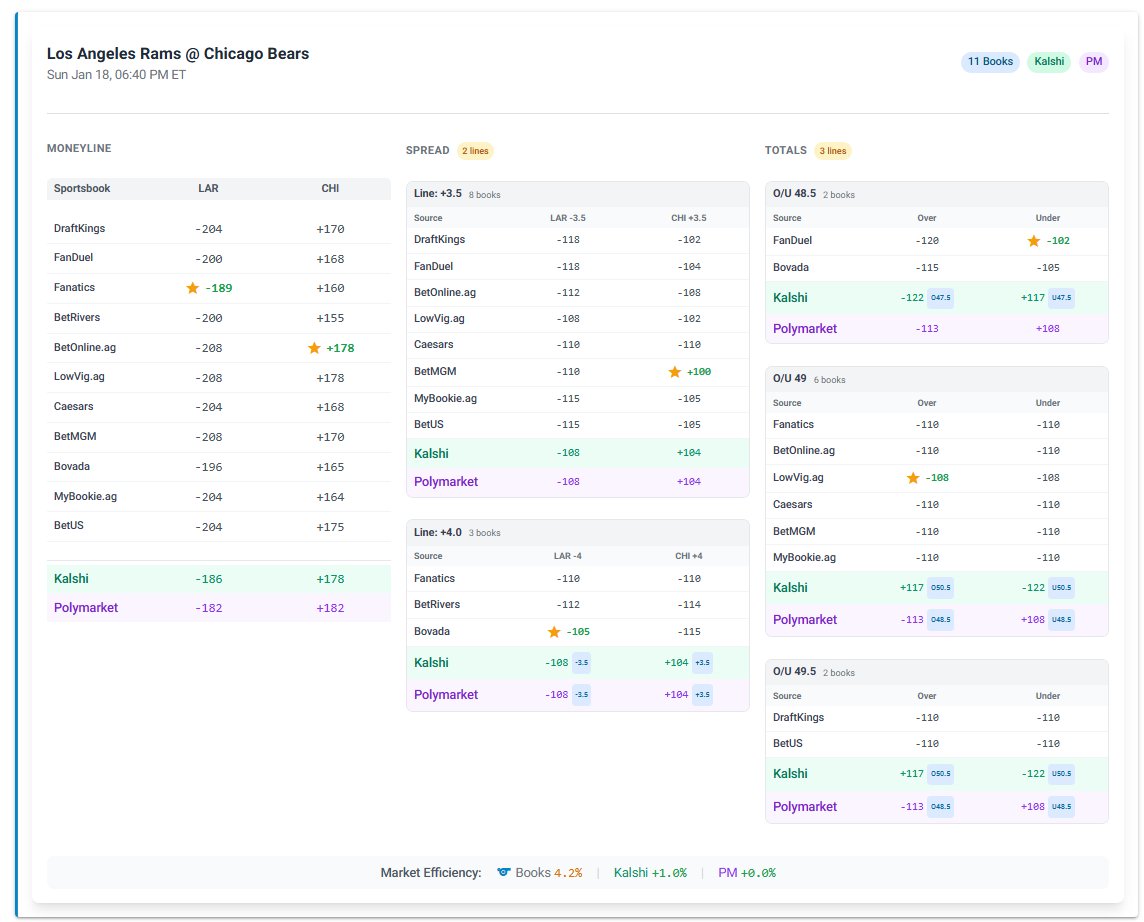Click the U47.5 tag on Kalshi row
This screenshot has height=922, width=1144.
click(x=1062, y=298)
